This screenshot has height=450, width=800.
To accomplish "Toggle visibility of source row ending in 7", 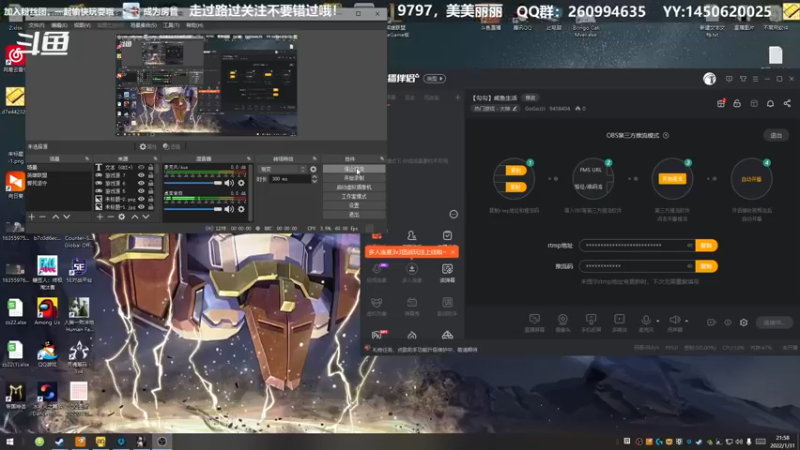I will (x=141, y=175).
